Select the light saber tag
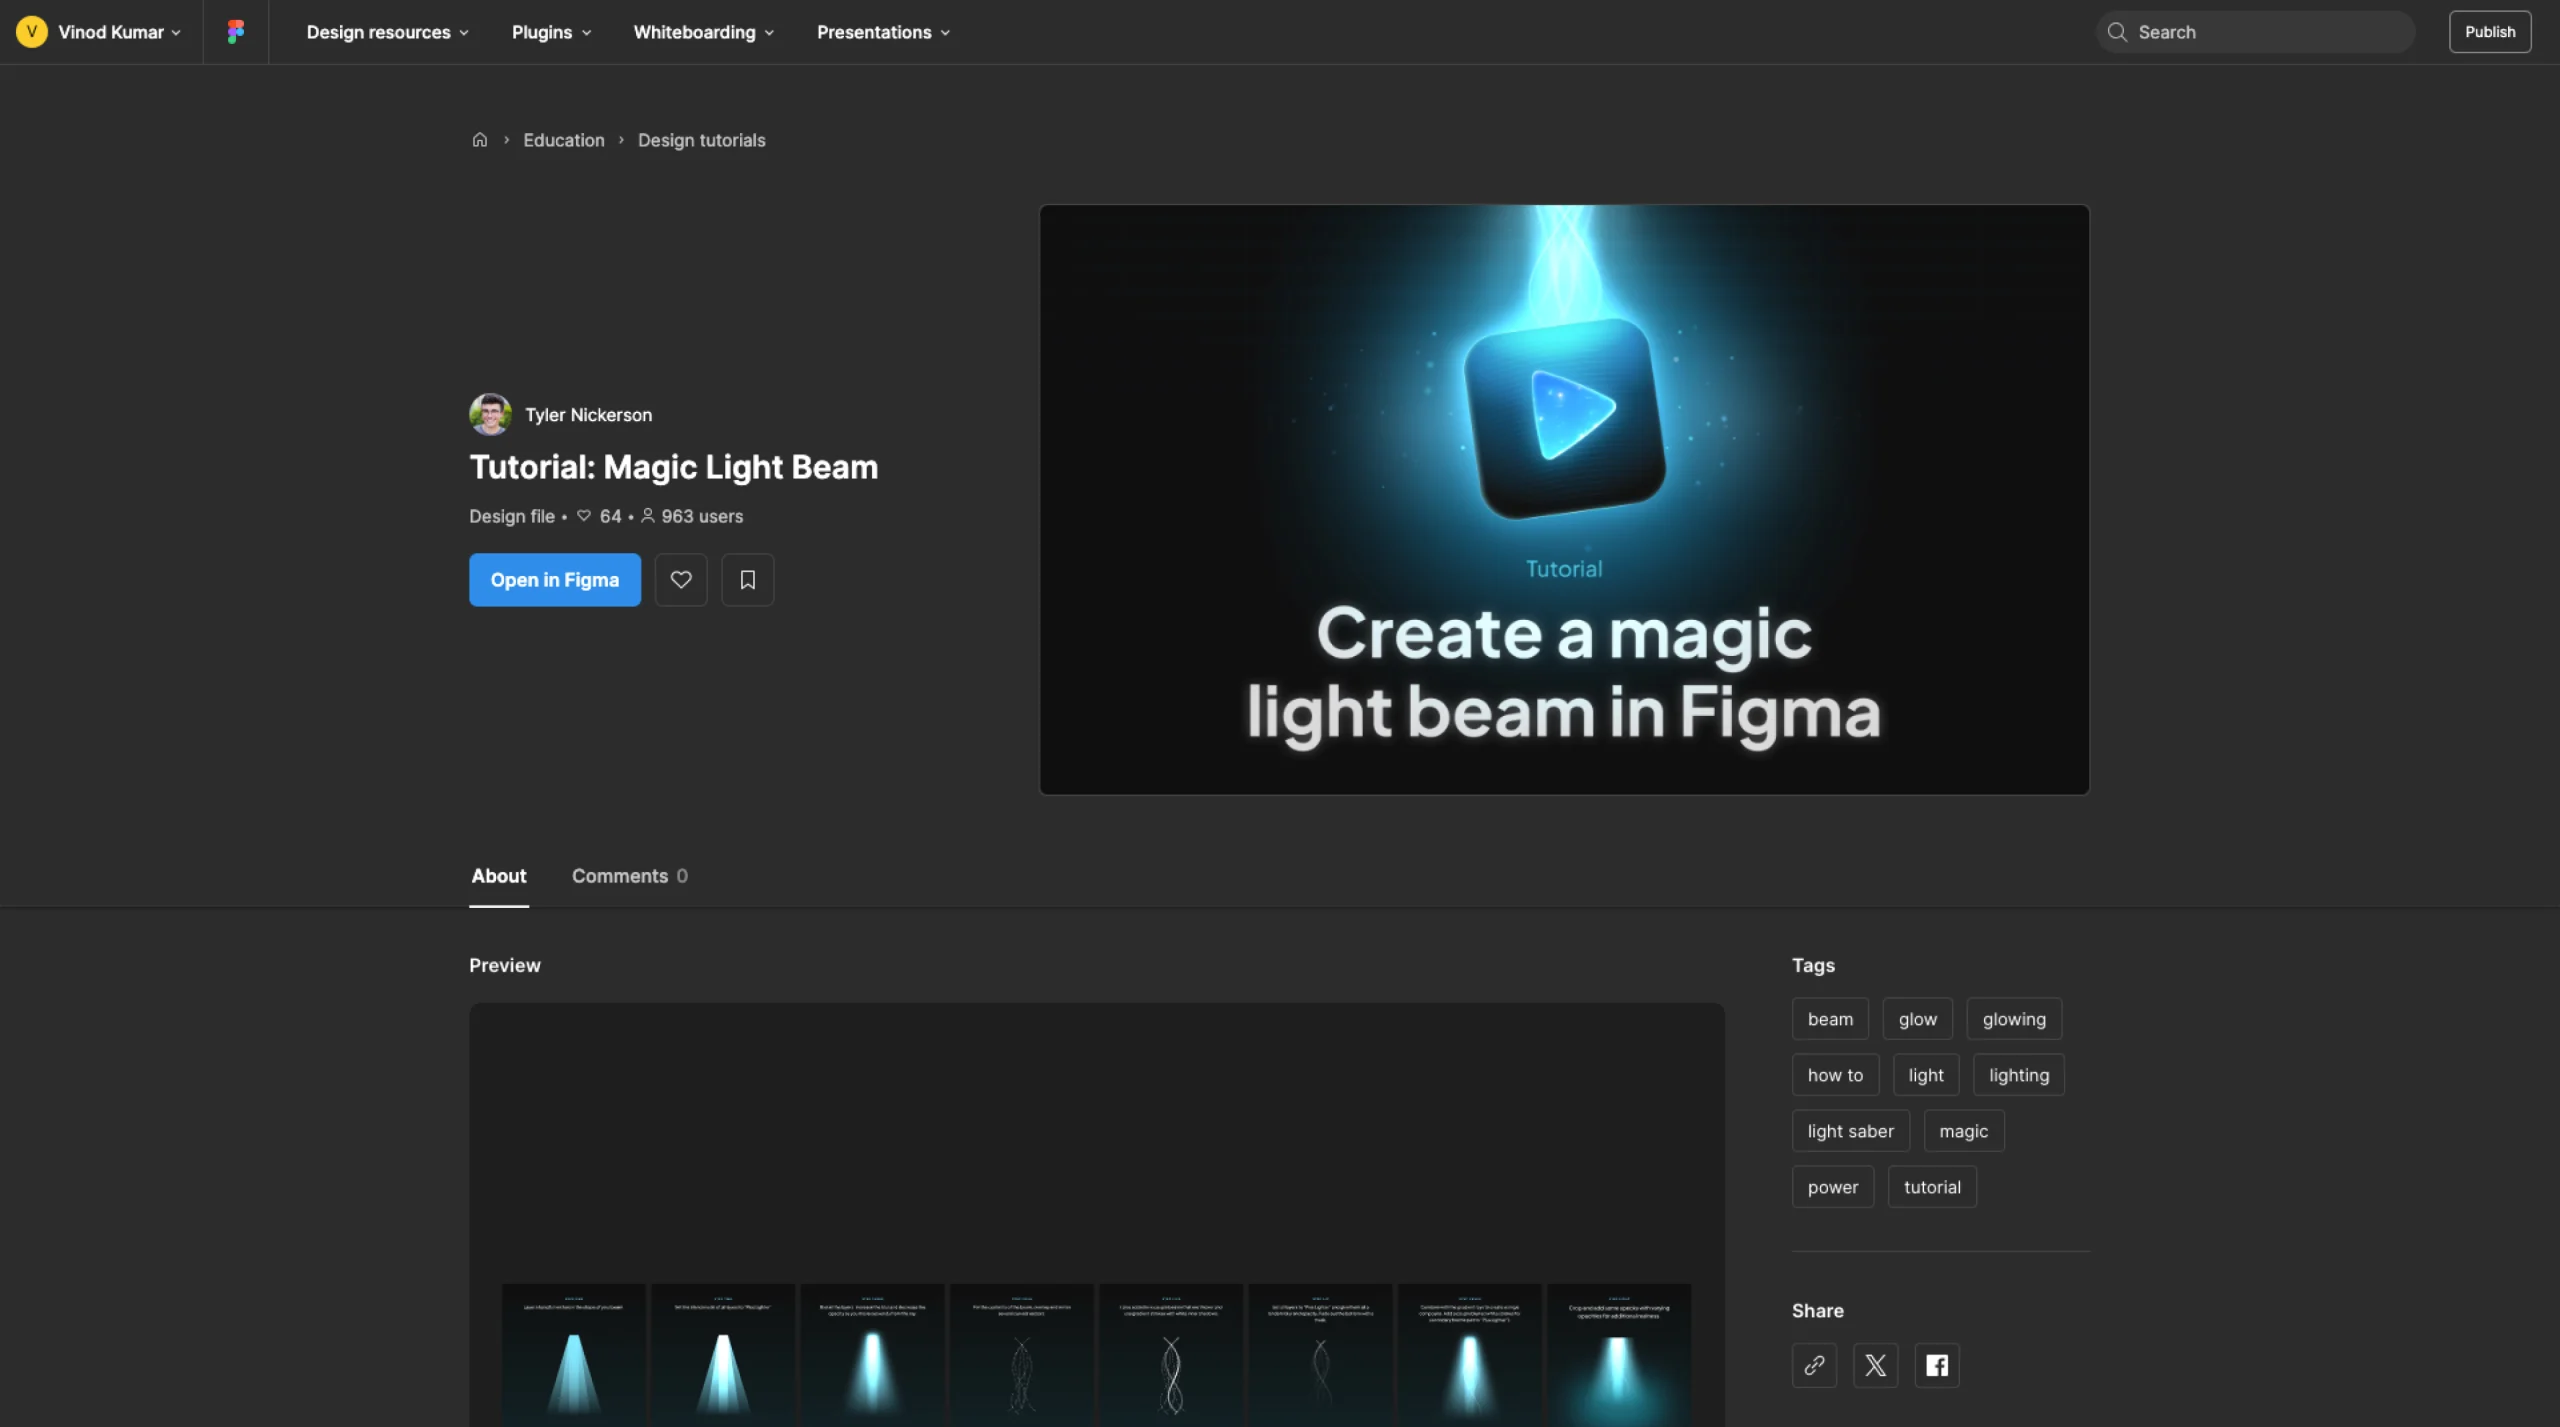 (1851, 1131)
